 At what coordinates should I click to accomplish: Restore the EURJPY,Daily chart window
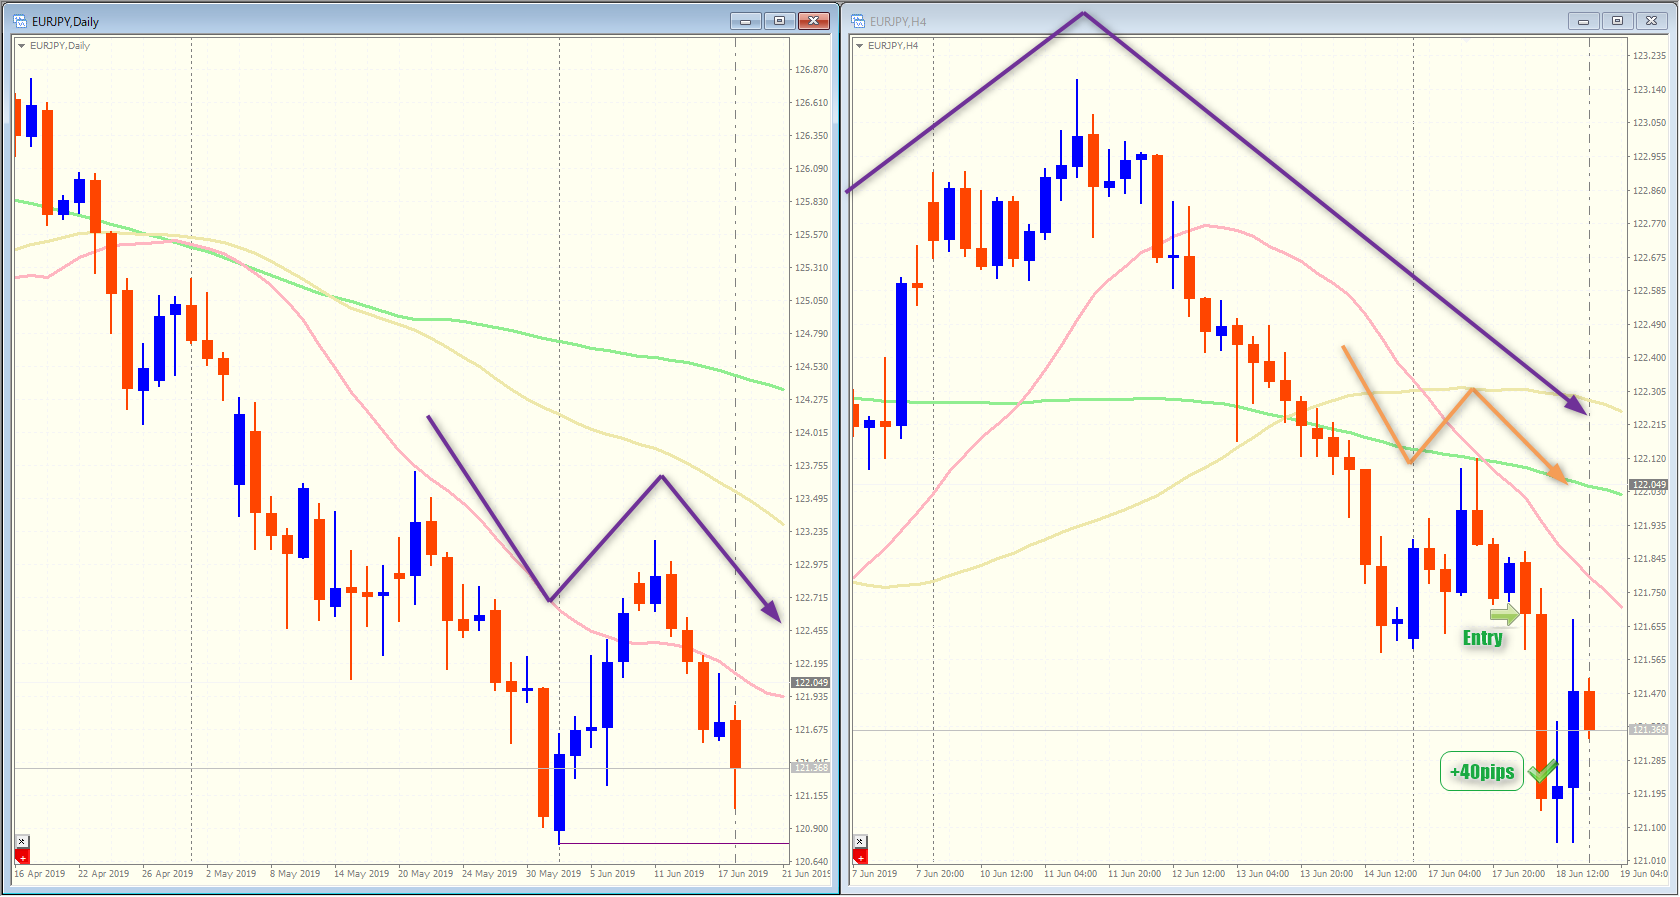point(780,21)
